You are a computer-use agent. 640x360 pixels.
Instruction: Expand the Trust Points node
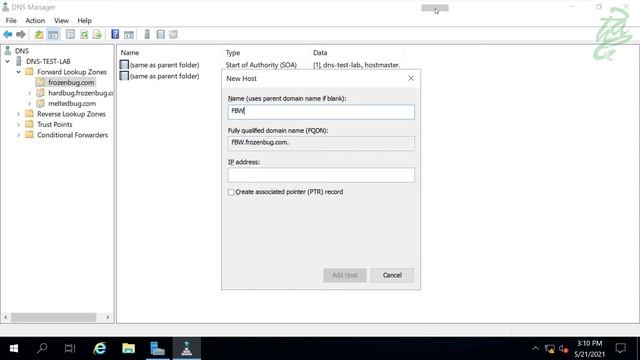(18, 124)
